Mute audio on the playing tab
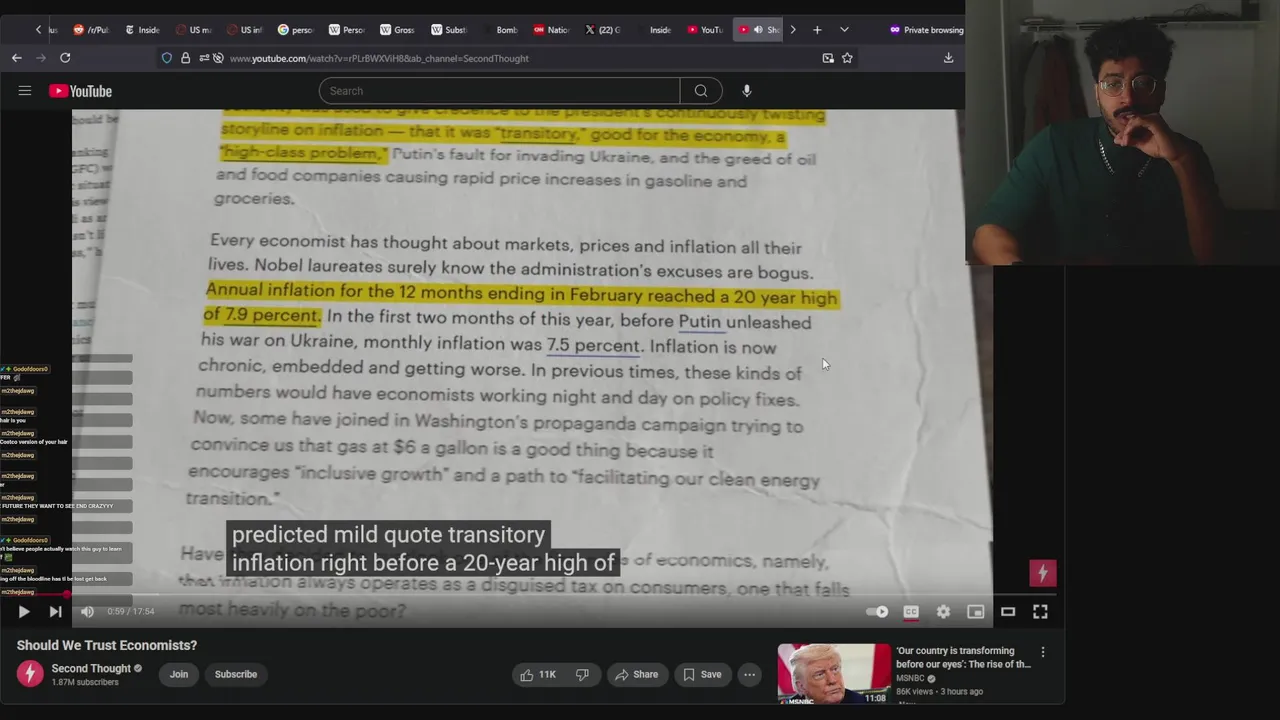 (x=758, y=30)
